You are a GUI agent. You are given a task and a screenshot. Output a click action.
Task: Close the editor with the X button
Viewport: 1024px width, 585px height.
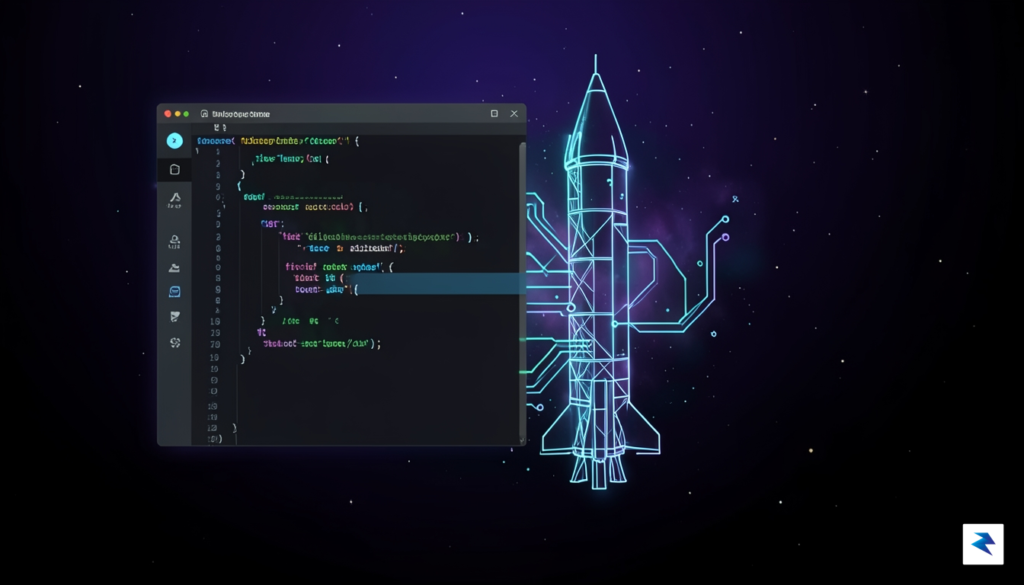point(514,114)
